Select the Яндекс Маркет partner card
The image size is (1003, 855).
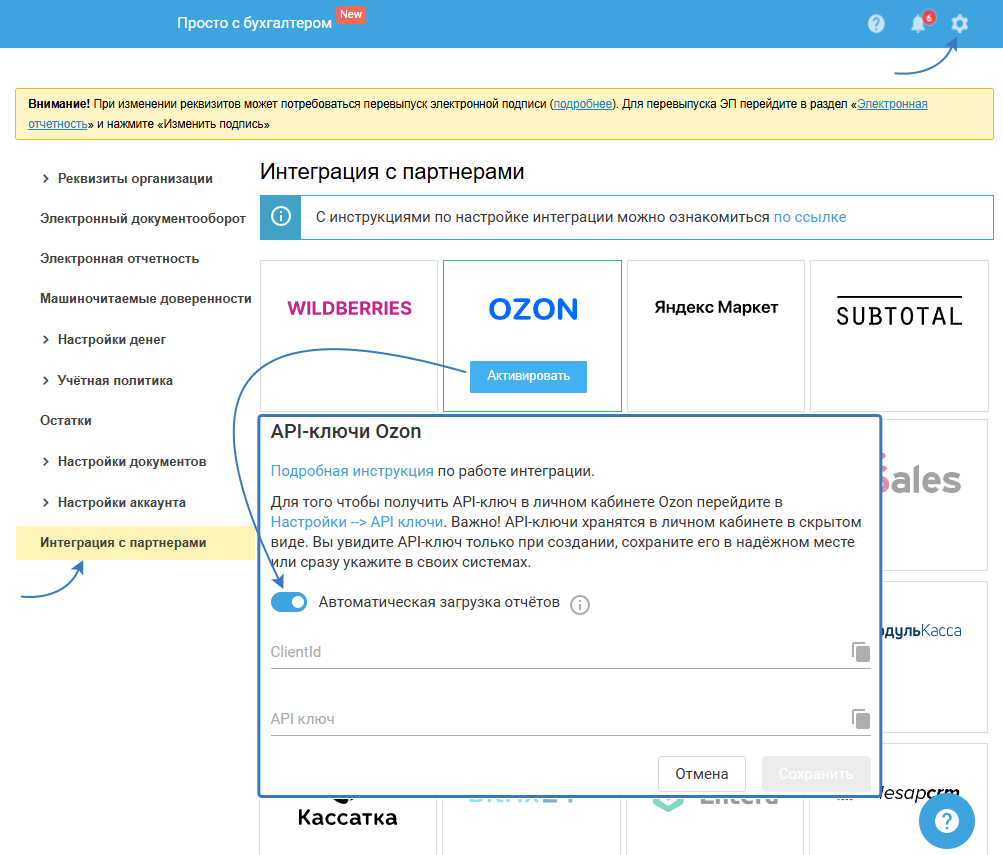716,336
